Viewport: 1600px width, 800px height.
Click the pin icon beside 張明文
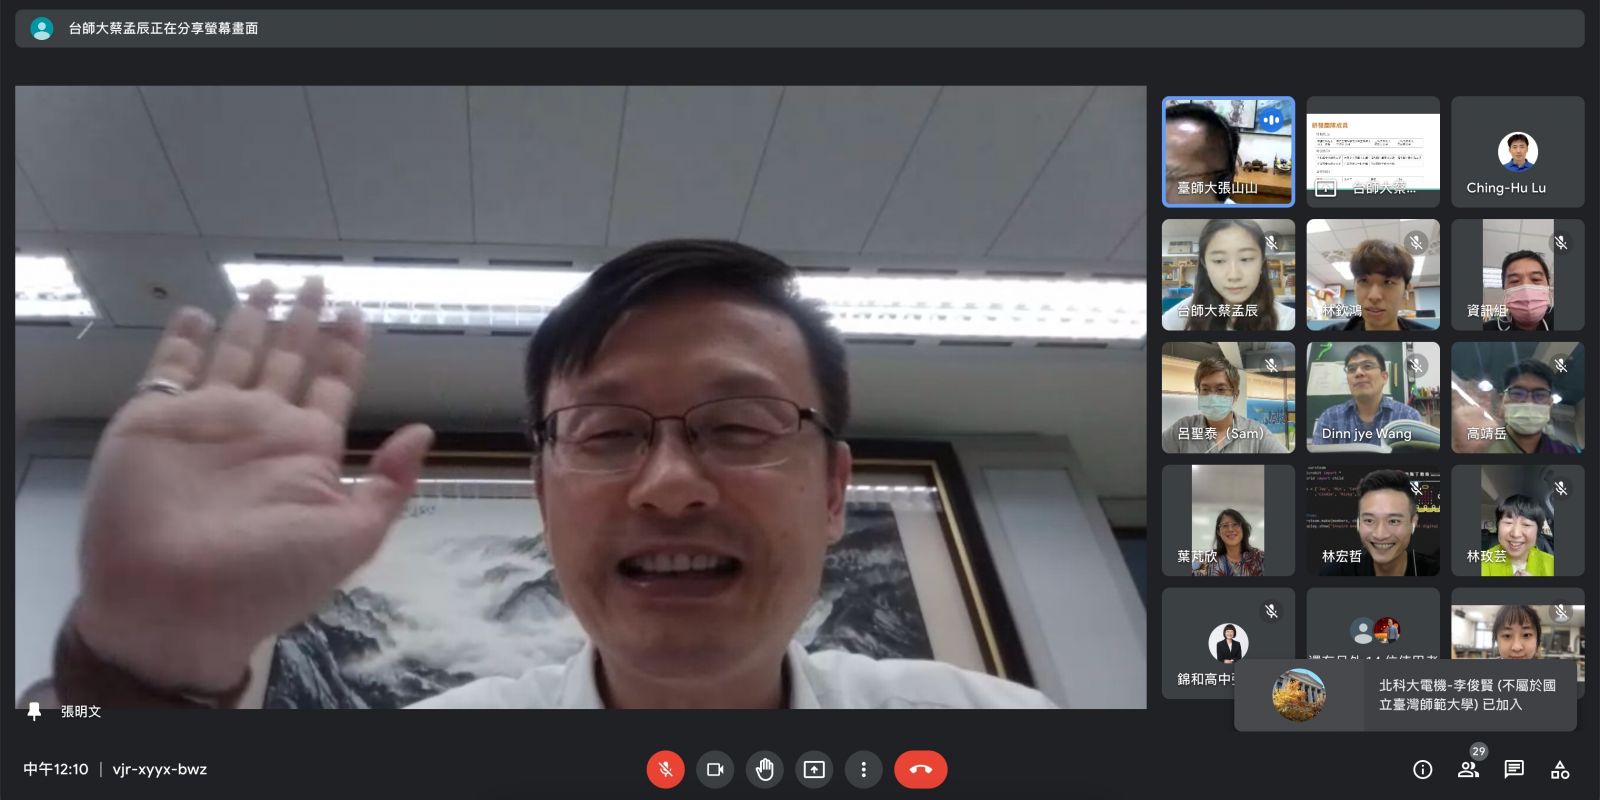tap(34, 711)
